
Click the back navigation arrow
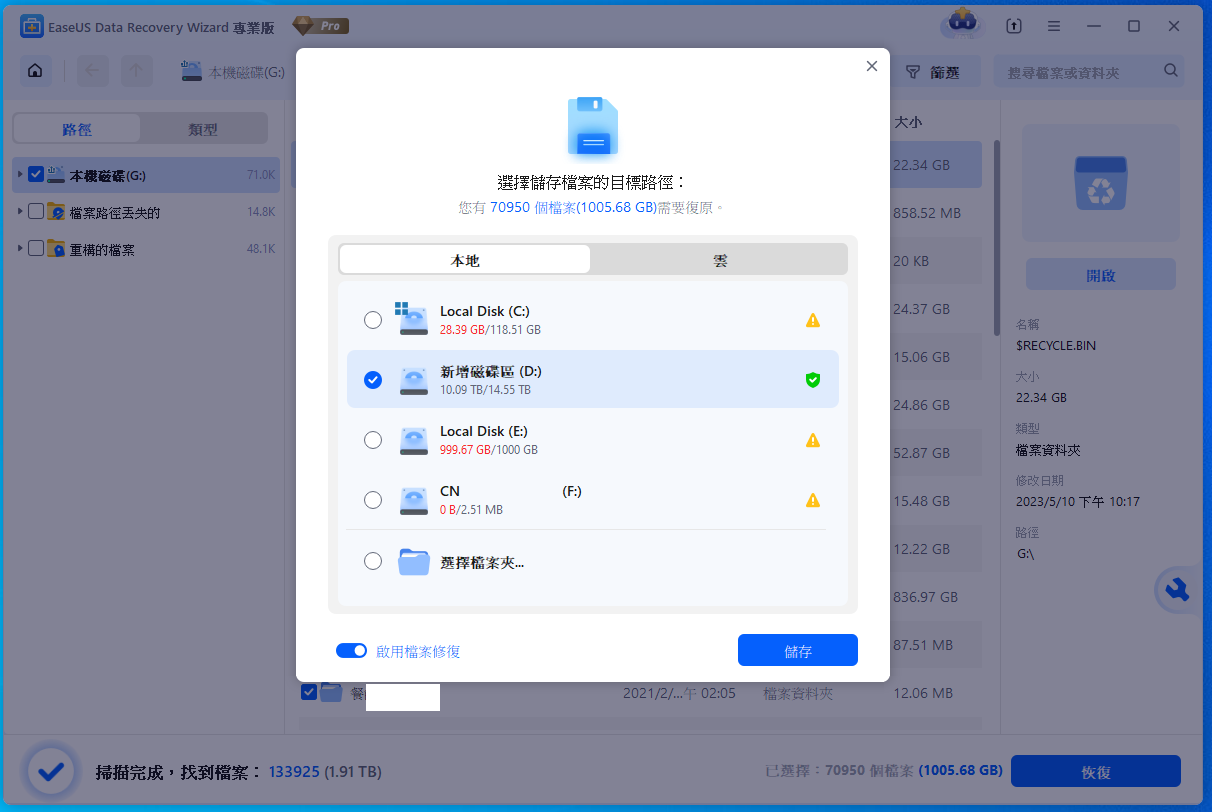[91, 71]
